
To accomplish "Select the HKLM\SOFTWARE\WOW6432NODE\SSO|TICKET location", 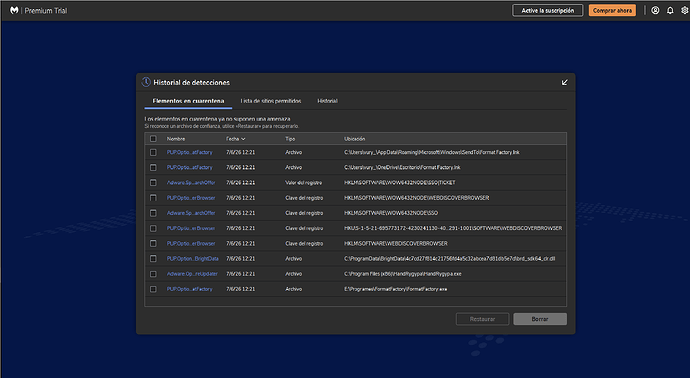I will (x=400, y=183).
